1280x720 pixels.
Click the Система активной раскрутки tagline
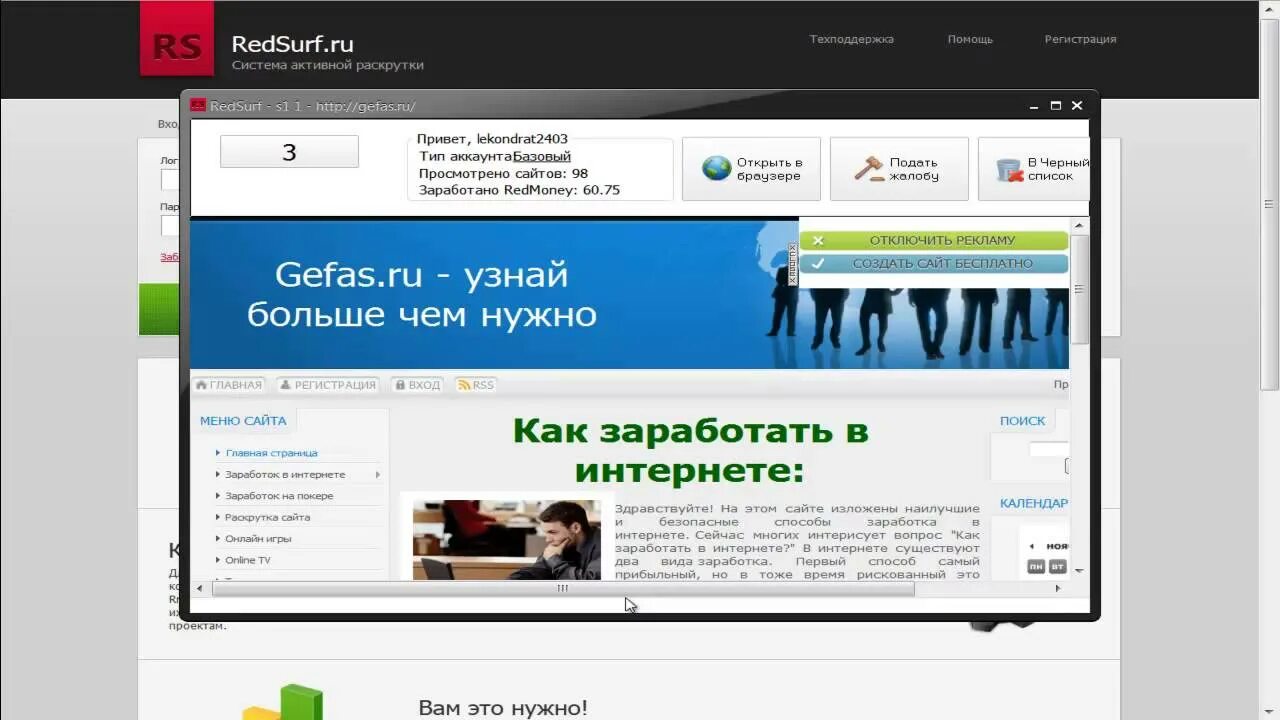tap(328, 65)
